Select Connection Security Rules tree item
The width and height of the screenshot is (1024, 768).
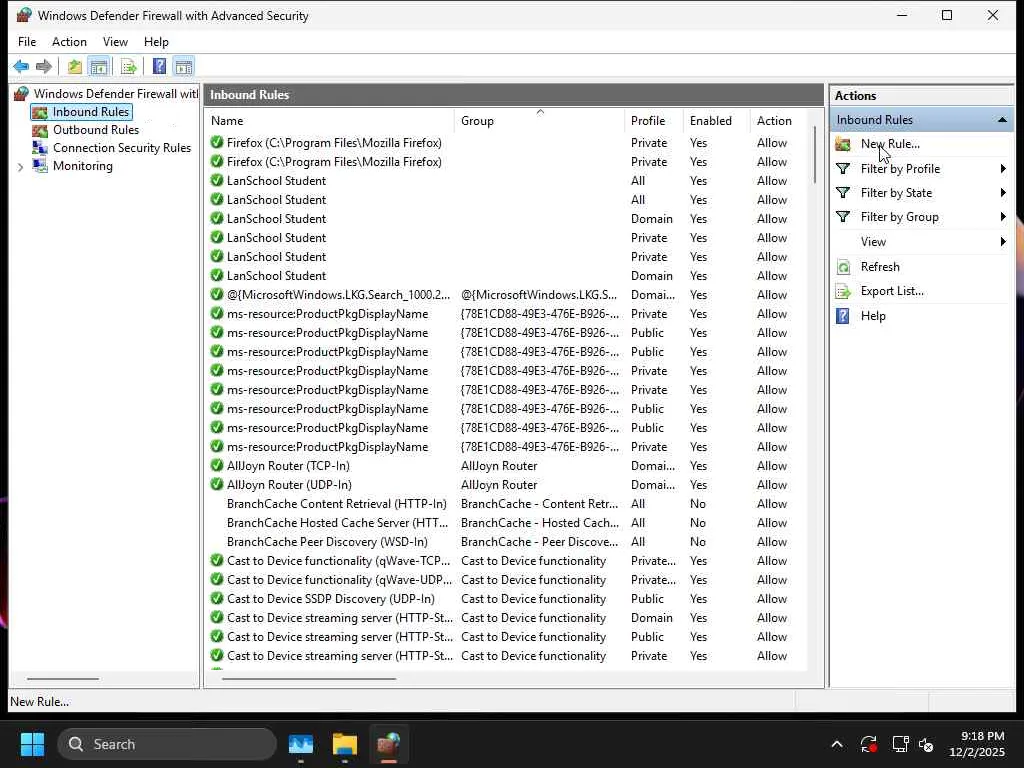click(122, 148)
